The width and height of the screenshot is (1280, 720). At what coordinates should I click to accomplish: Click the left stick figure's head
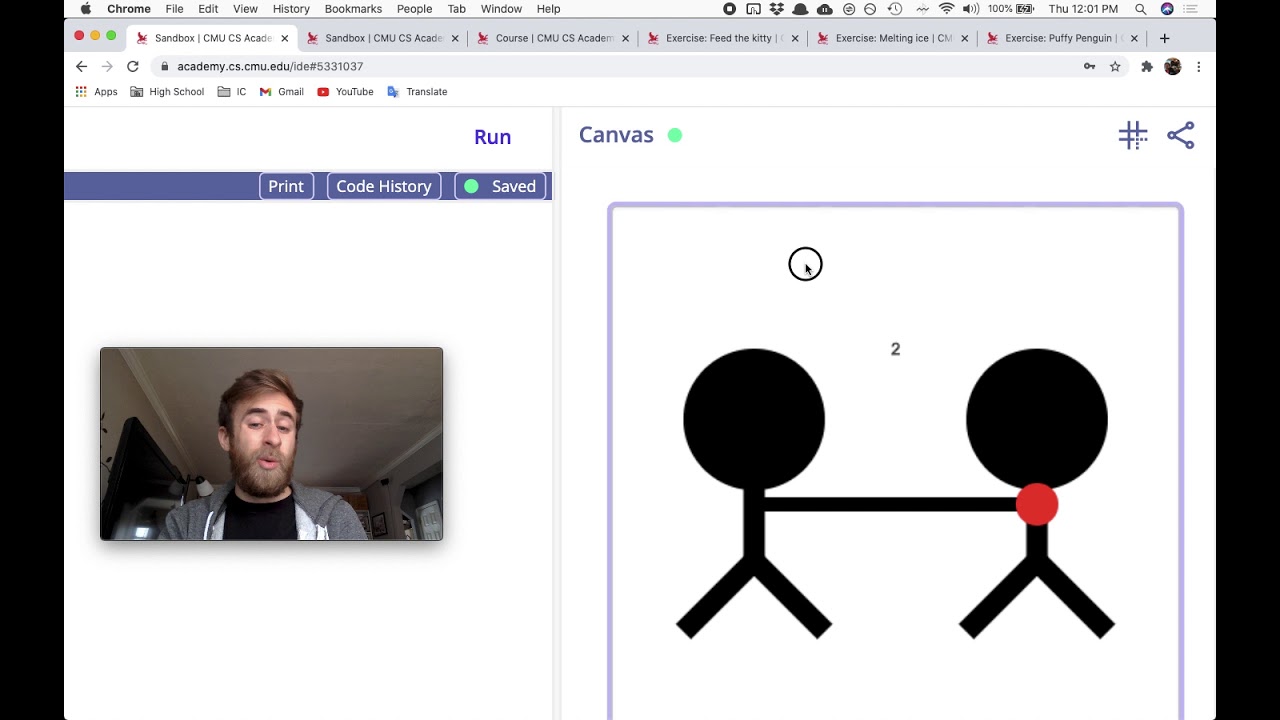pyautogui.click(x=754, y=419)
